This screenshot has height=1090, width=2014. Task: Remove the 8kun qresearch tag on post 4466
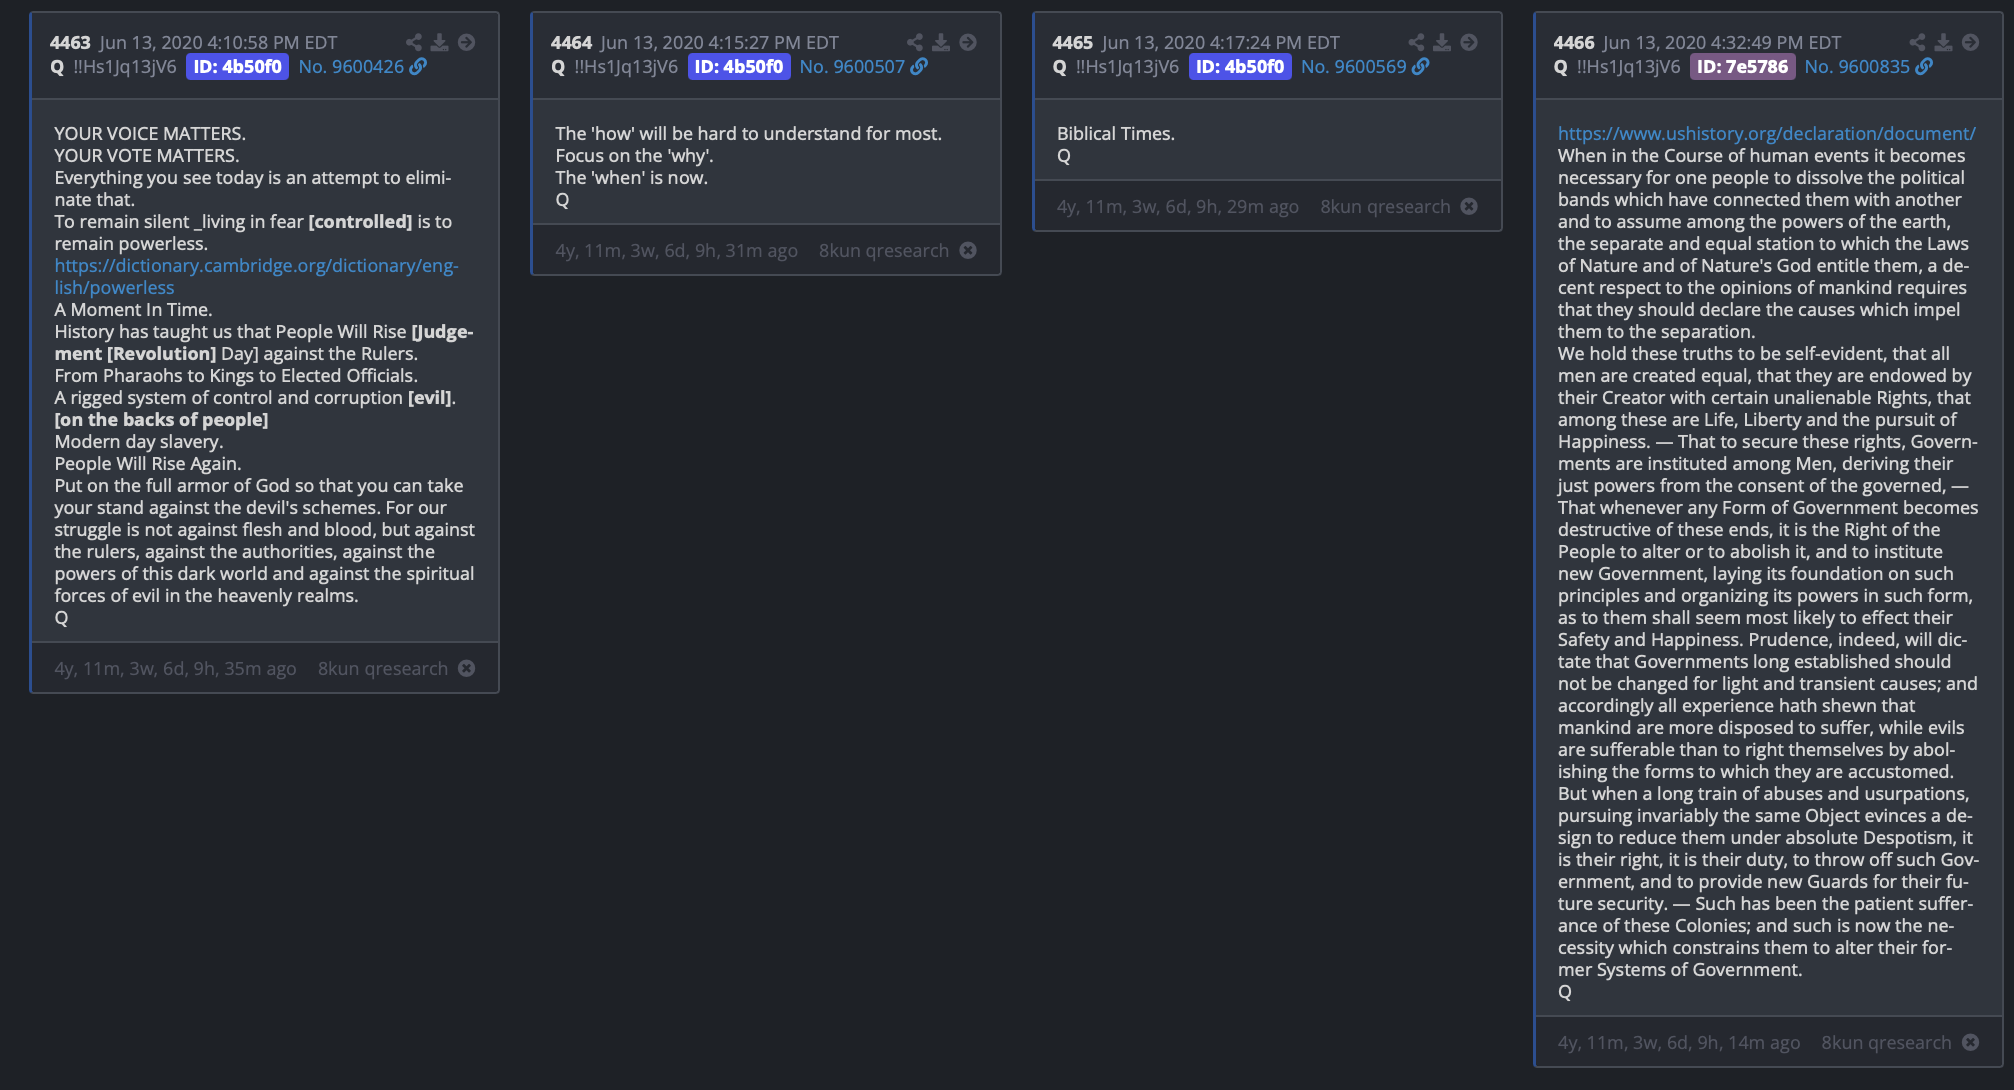point(1970,1042)
